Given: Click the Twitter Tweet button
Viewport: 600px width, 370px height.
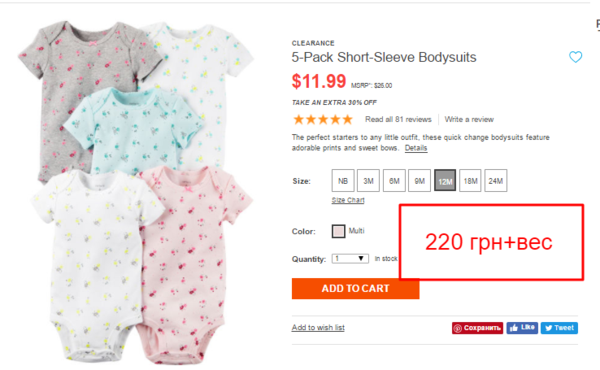Looking at the screenshot, I should coord(559,328).
